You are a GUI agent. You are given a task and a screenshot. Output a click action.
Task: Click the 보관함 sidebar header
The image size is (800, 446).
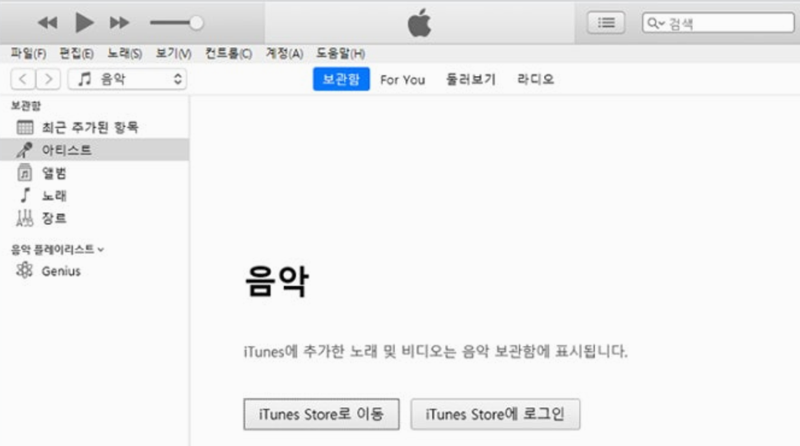26,106
